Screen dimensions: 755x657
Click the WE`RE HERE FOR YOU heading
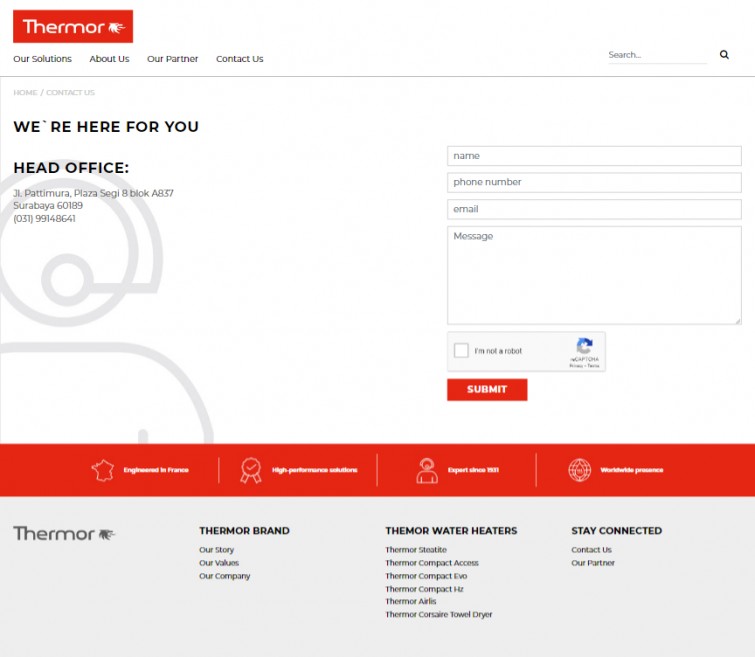coord(106,127)
